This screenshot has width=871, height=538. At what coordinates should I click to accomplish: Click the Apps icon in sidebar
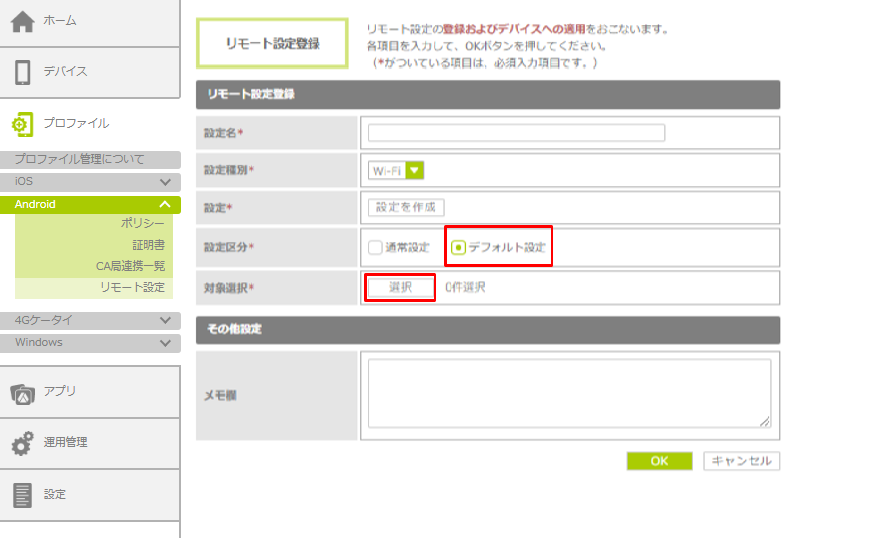23,392
